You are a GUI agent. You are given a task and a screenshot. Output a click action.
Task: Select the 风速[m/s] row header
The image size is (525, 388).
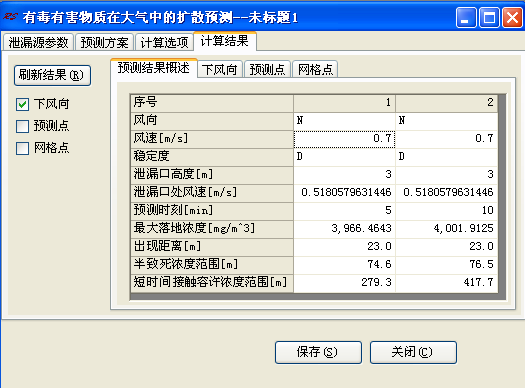(x=212, y=139)
